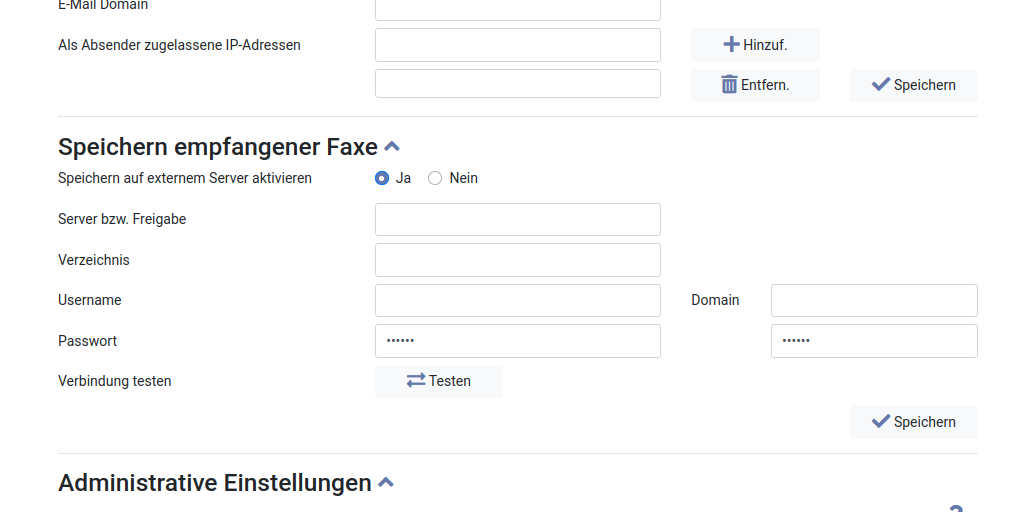Click the first zugelassene IP-Adressen input field

tap(517, 45)
